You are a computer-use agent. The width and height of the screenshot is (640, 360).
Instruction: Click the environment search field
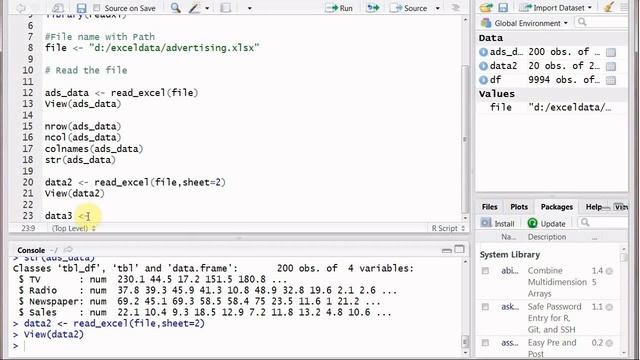[602, 22]
